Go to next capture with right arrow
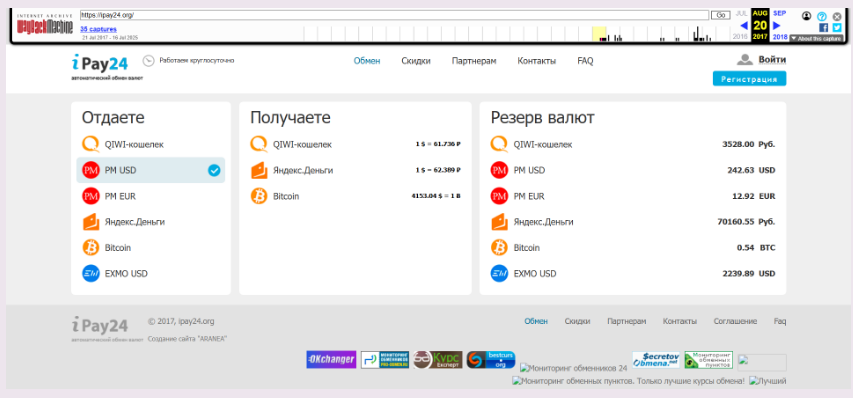Image resolution: width=853 pixels, height=398 pixels. tap(777, 25)
